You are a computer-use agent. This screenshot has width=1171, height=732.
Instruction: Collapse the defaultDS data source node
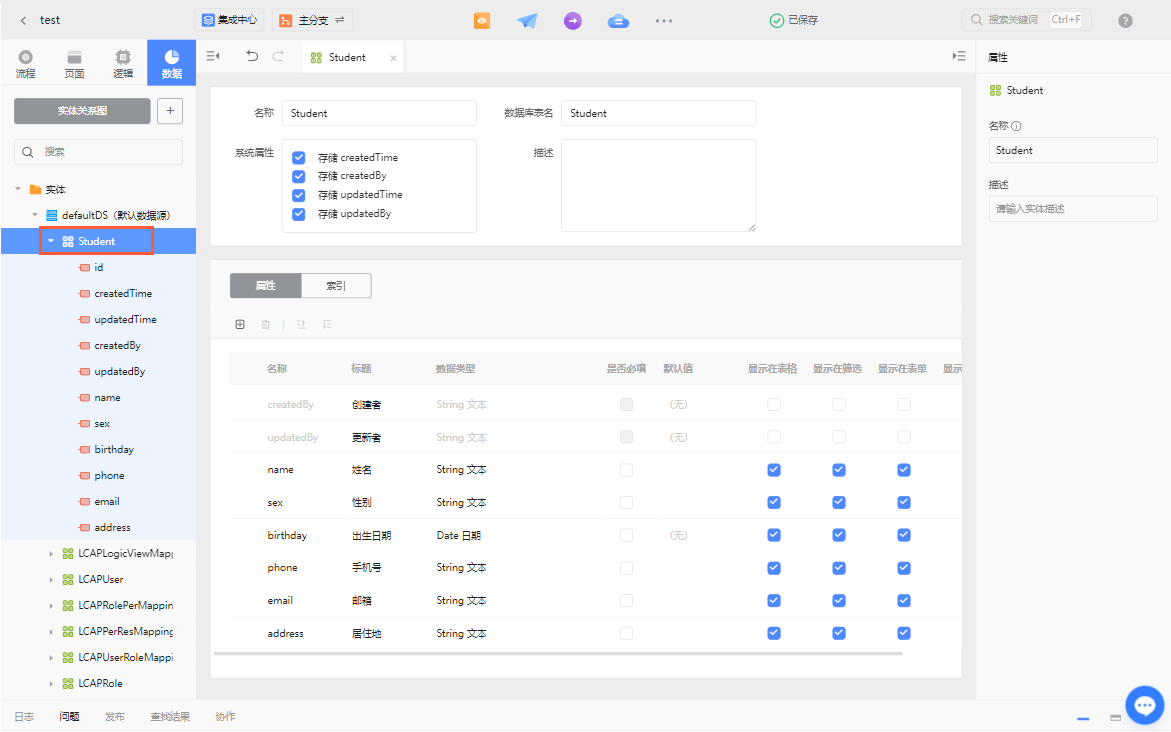point(34,215)
